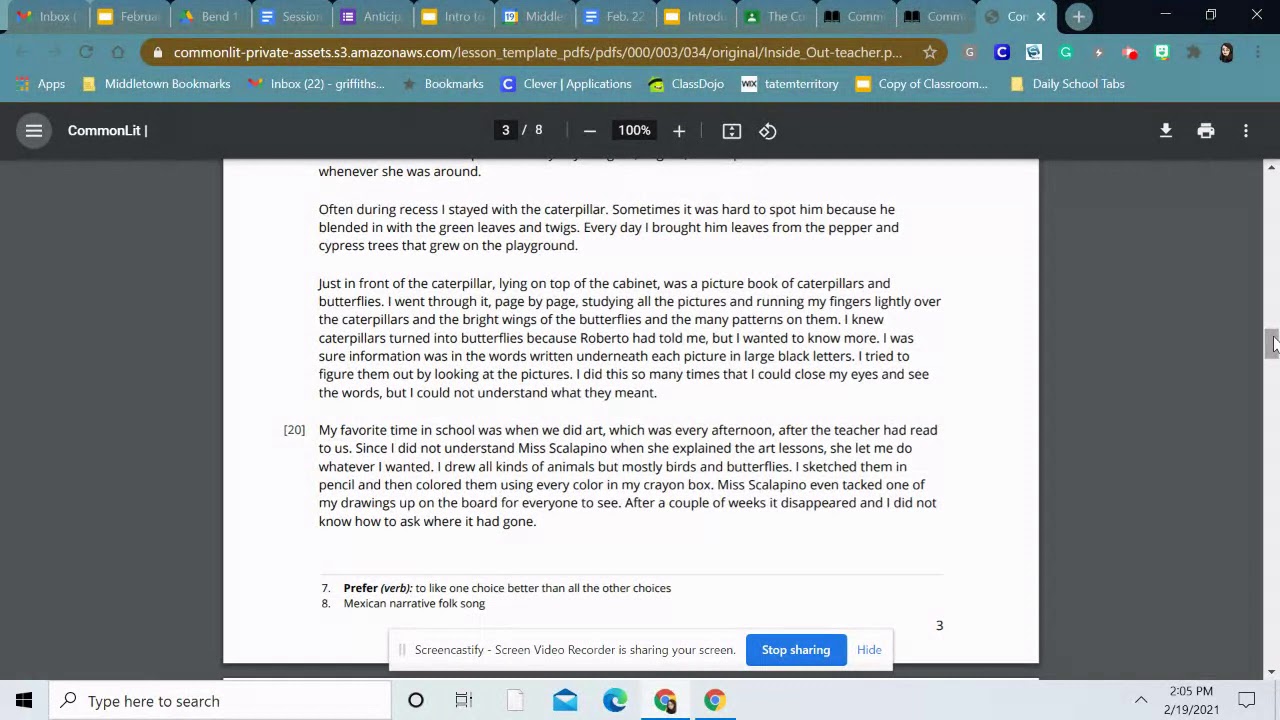This screenshot has width=1280, height=720.
Task: Fit the PDF page to the window
Action: pos(732,131)
